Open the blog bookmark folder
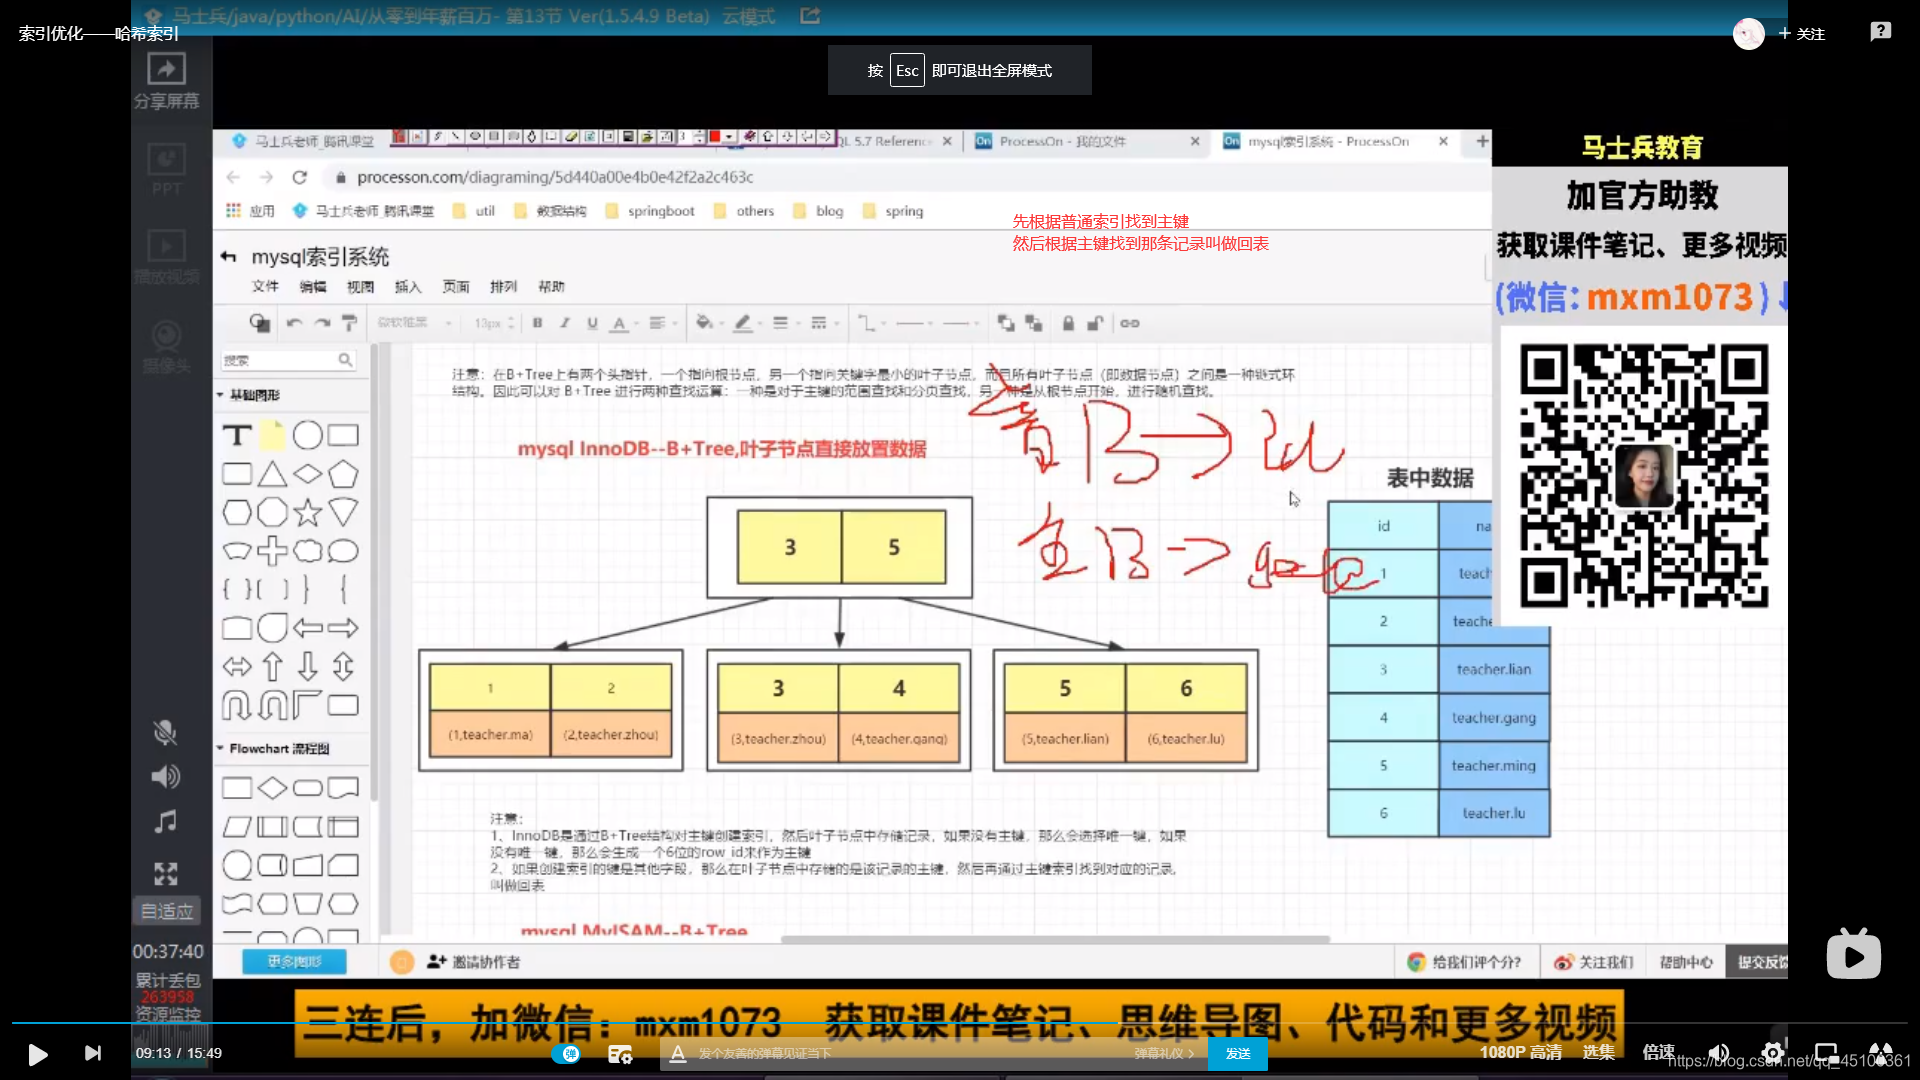Viewport: 1920px width, 1080px height. point(818,211)
